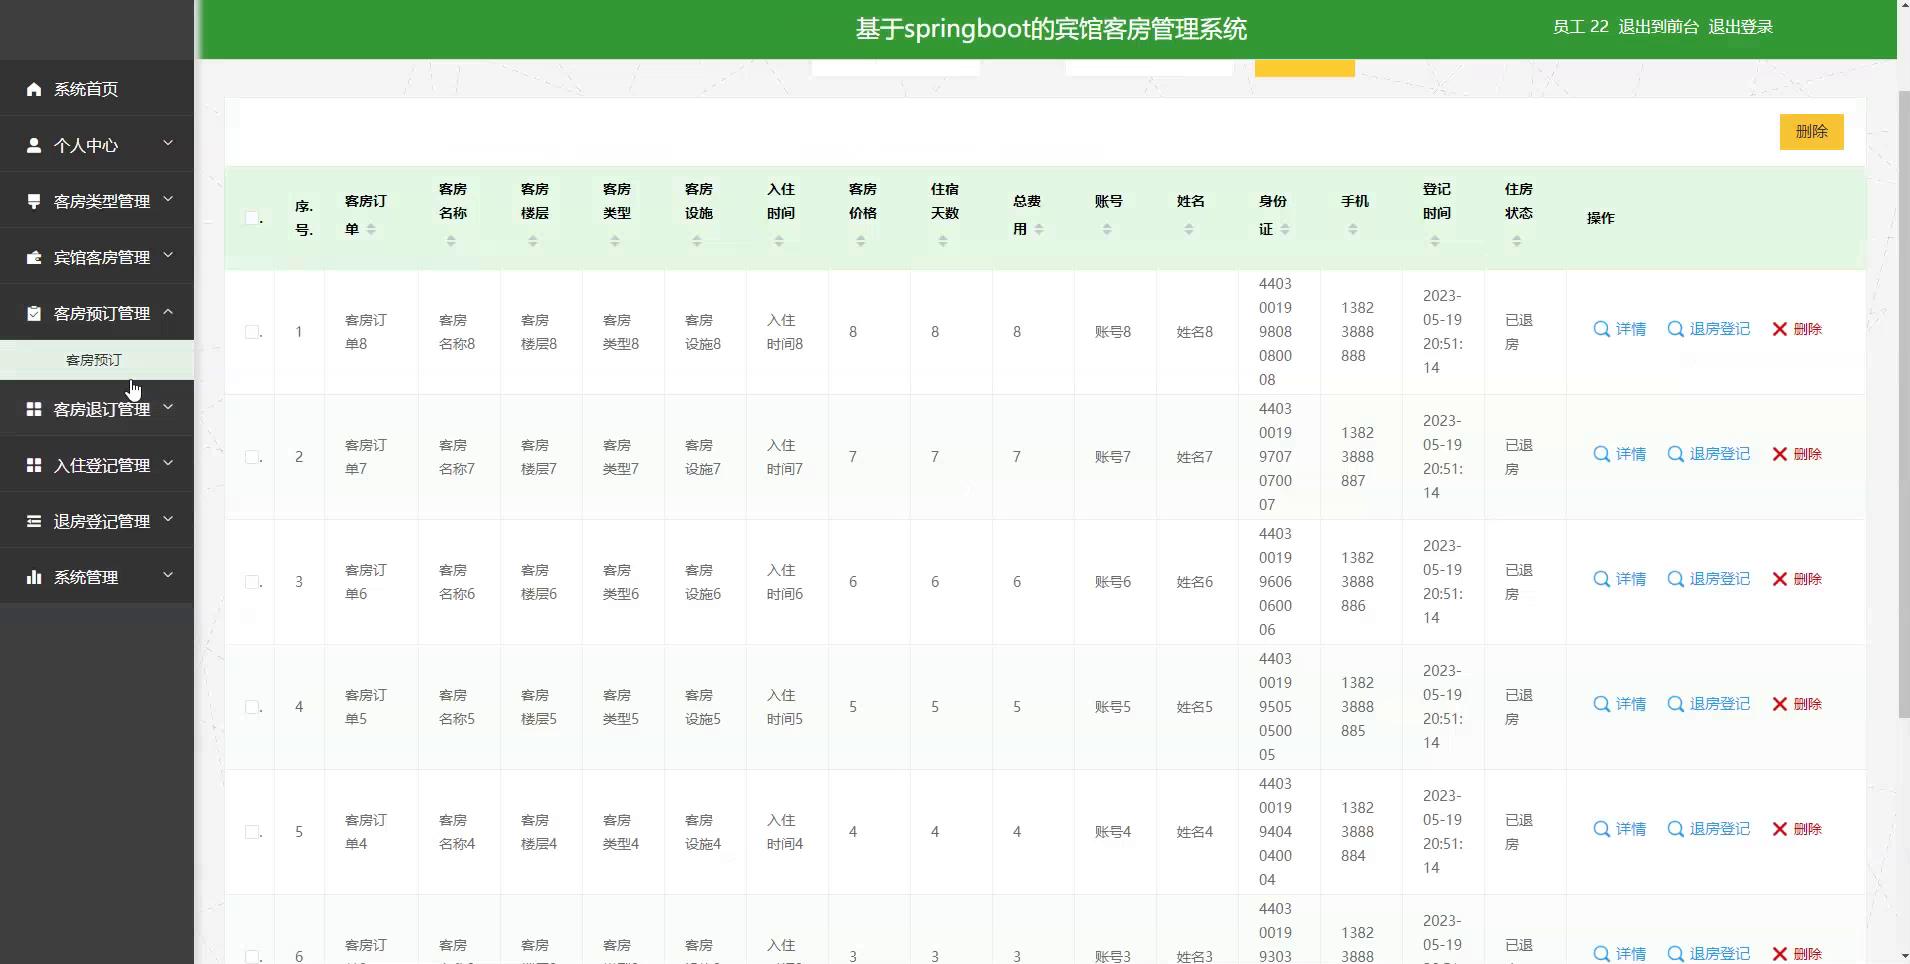This screenshot has width=1910, height=964.
Task: Click magnifier icon of 详情 in row 1
Action: pyautogui.click(x=1601, y=329)
